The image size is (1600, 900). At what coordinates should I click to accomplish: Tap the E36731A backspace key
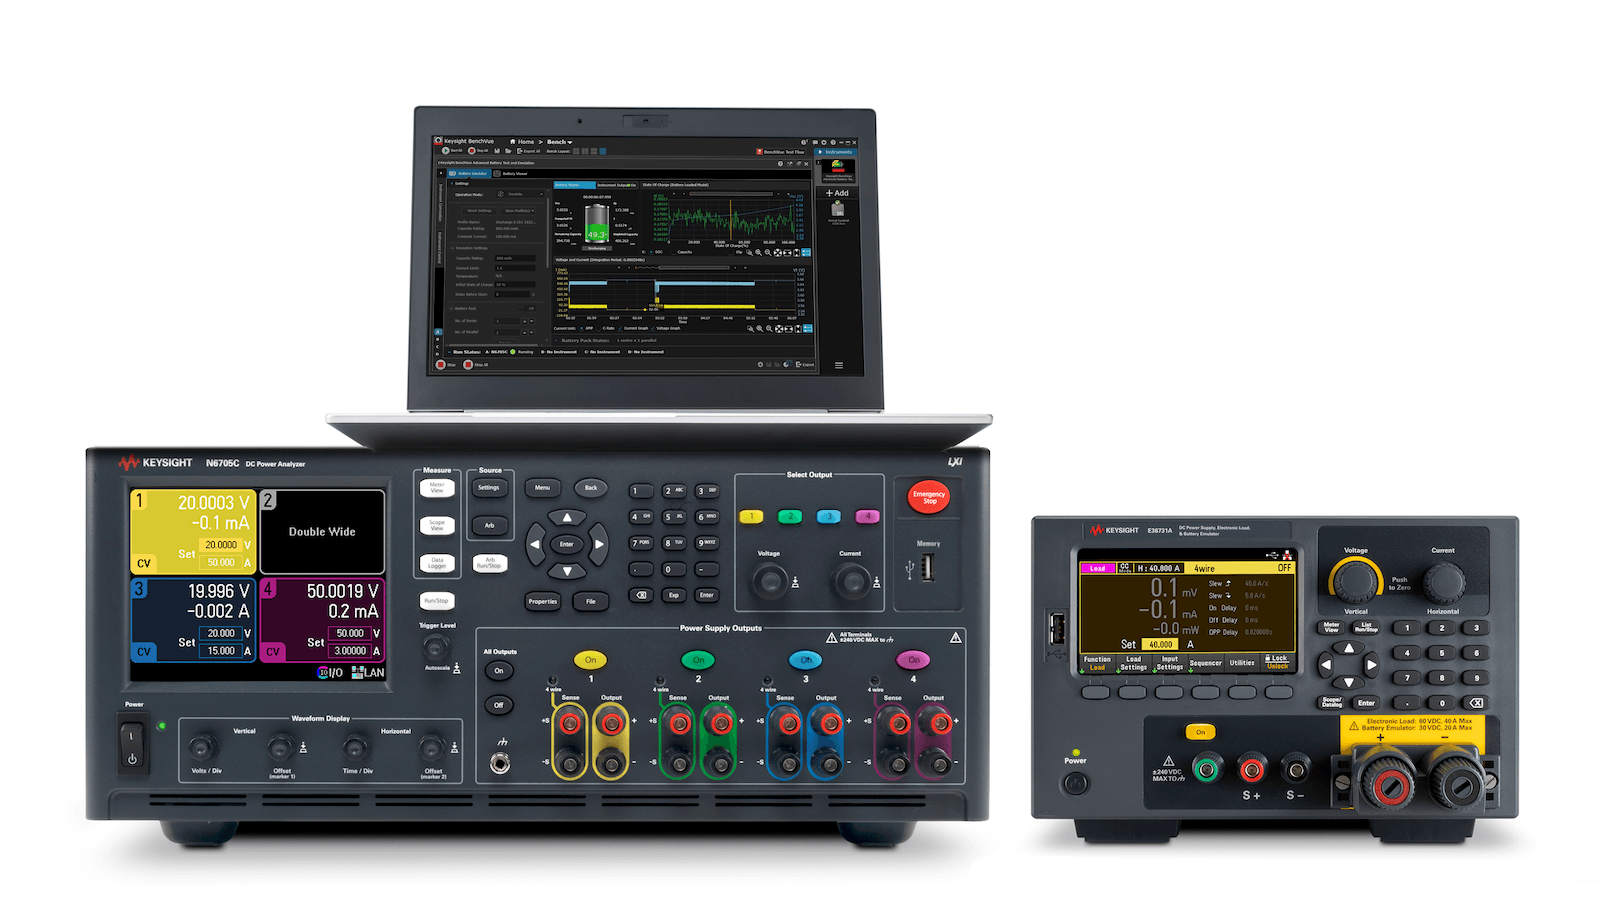(1476, 703)
